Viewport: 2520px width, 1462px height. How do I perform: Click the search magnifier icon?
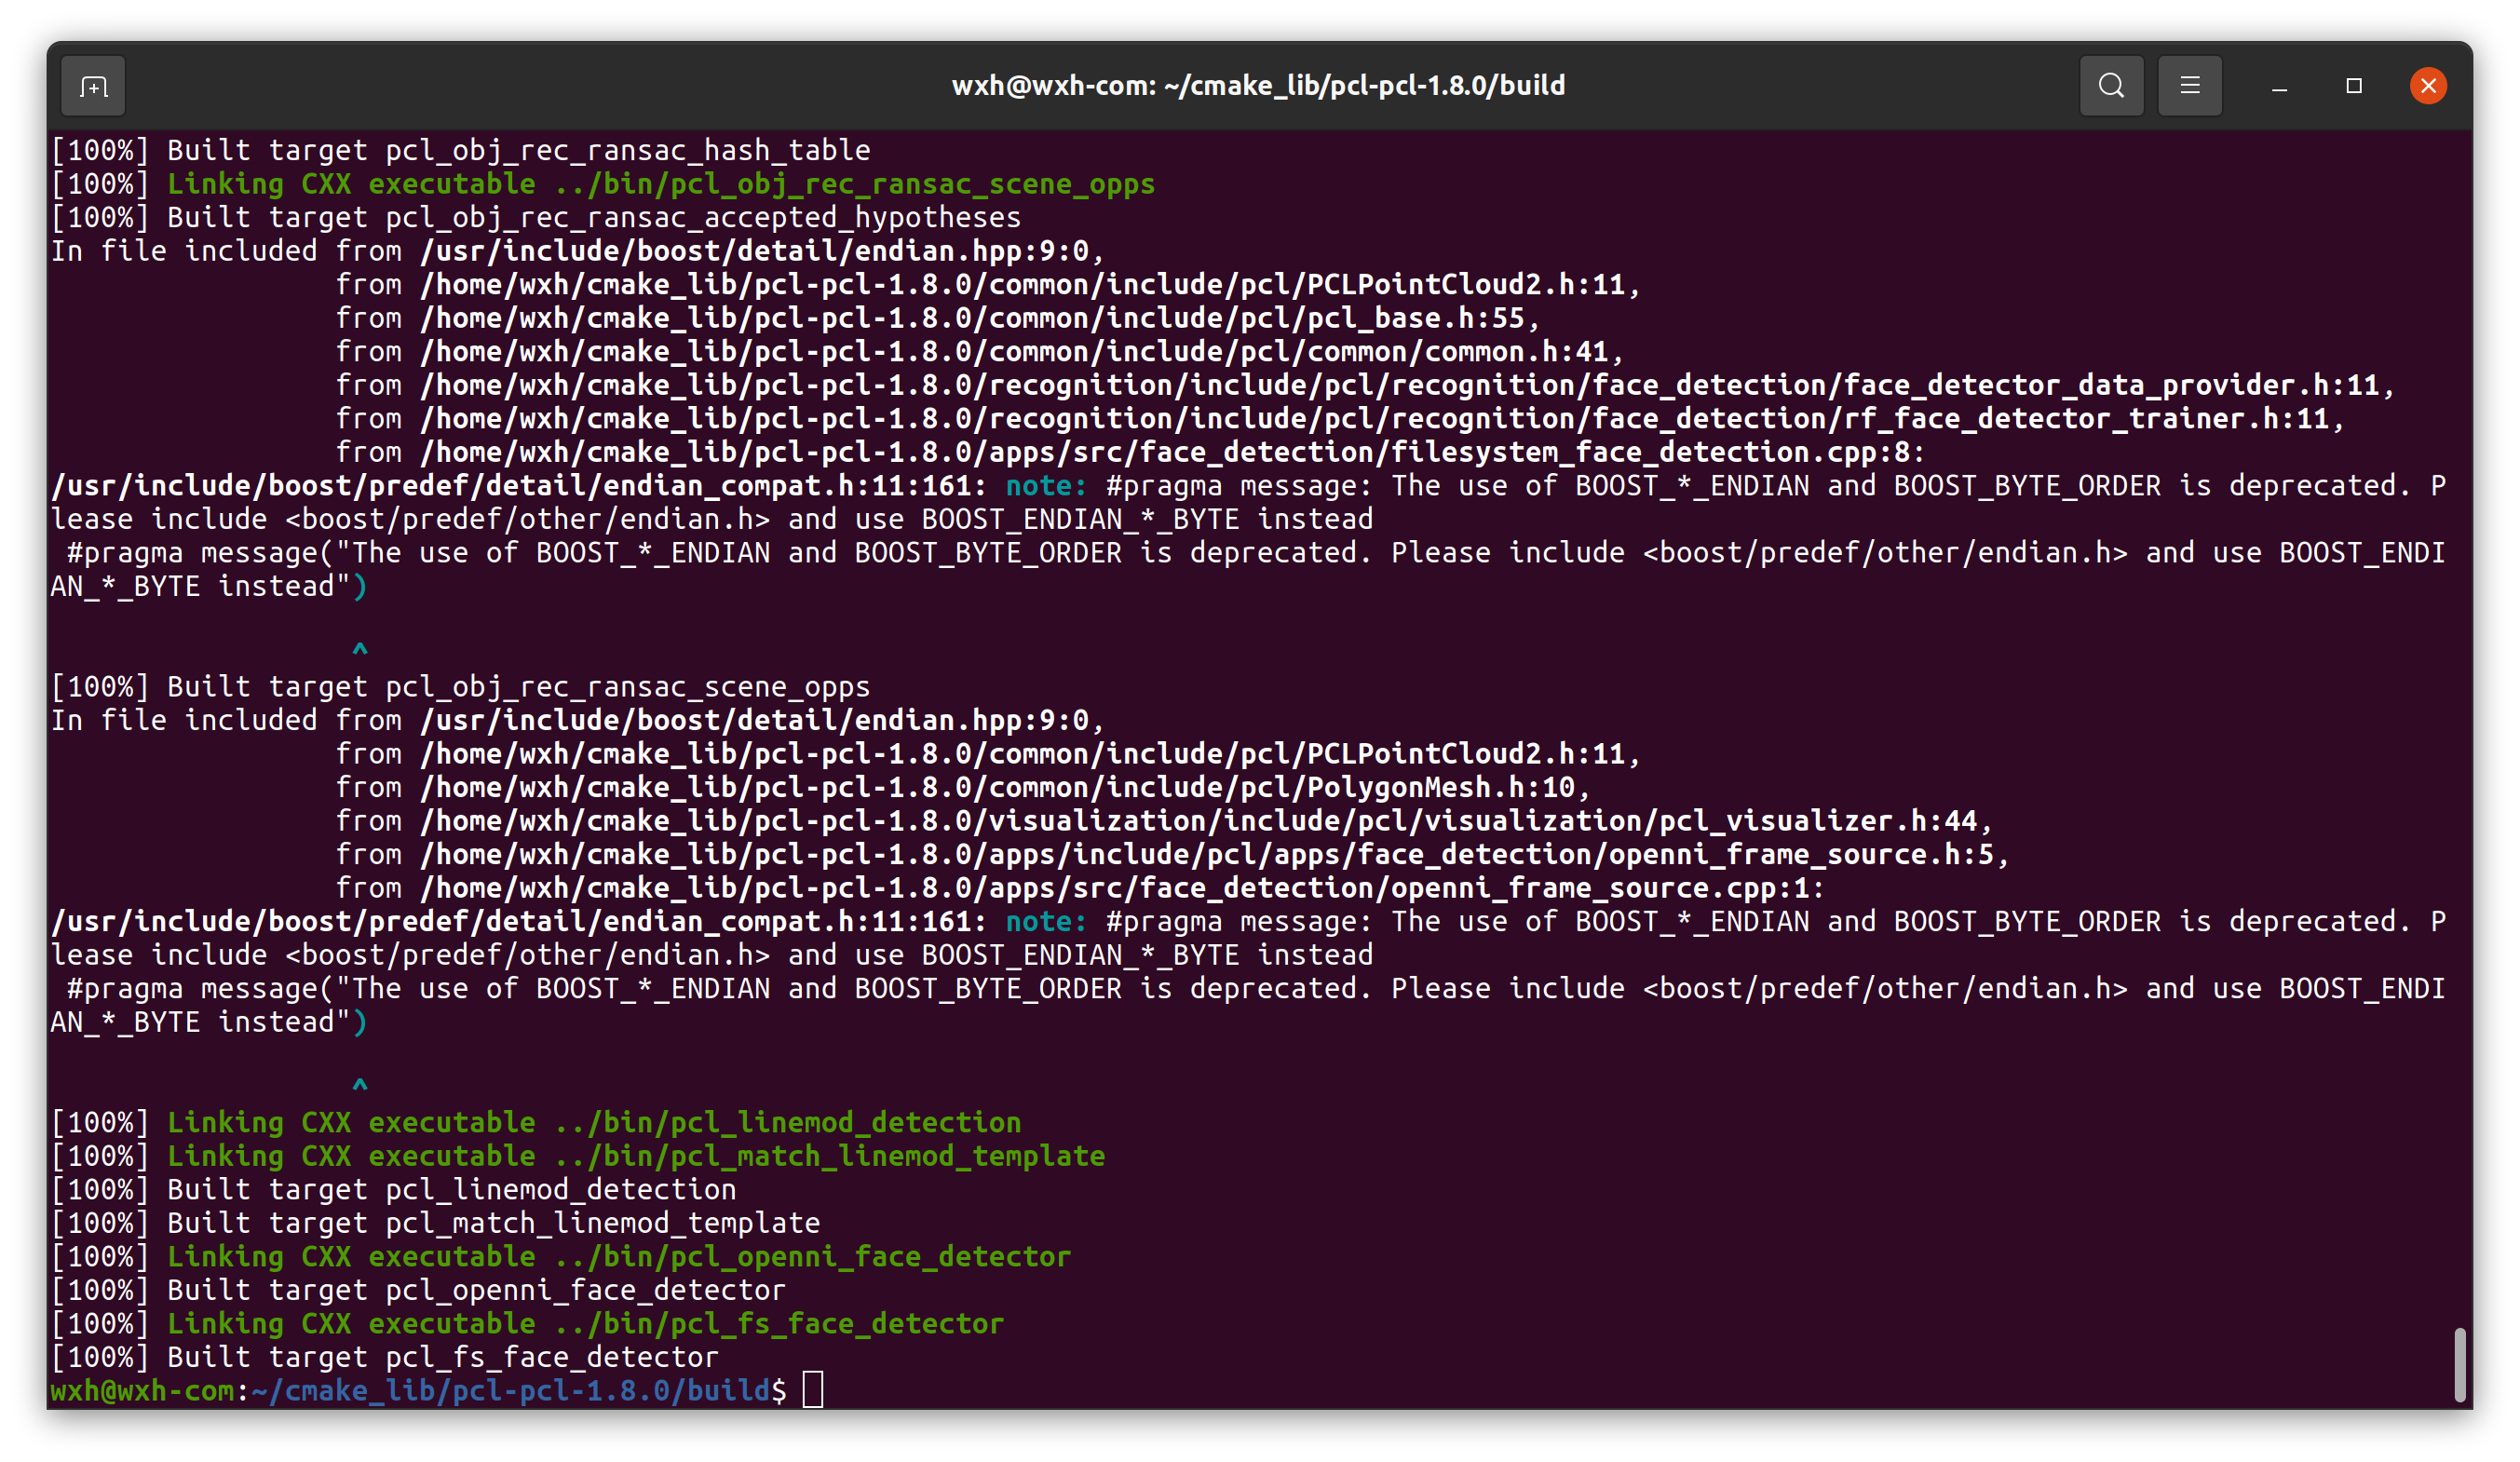[x=2110, y=85]
